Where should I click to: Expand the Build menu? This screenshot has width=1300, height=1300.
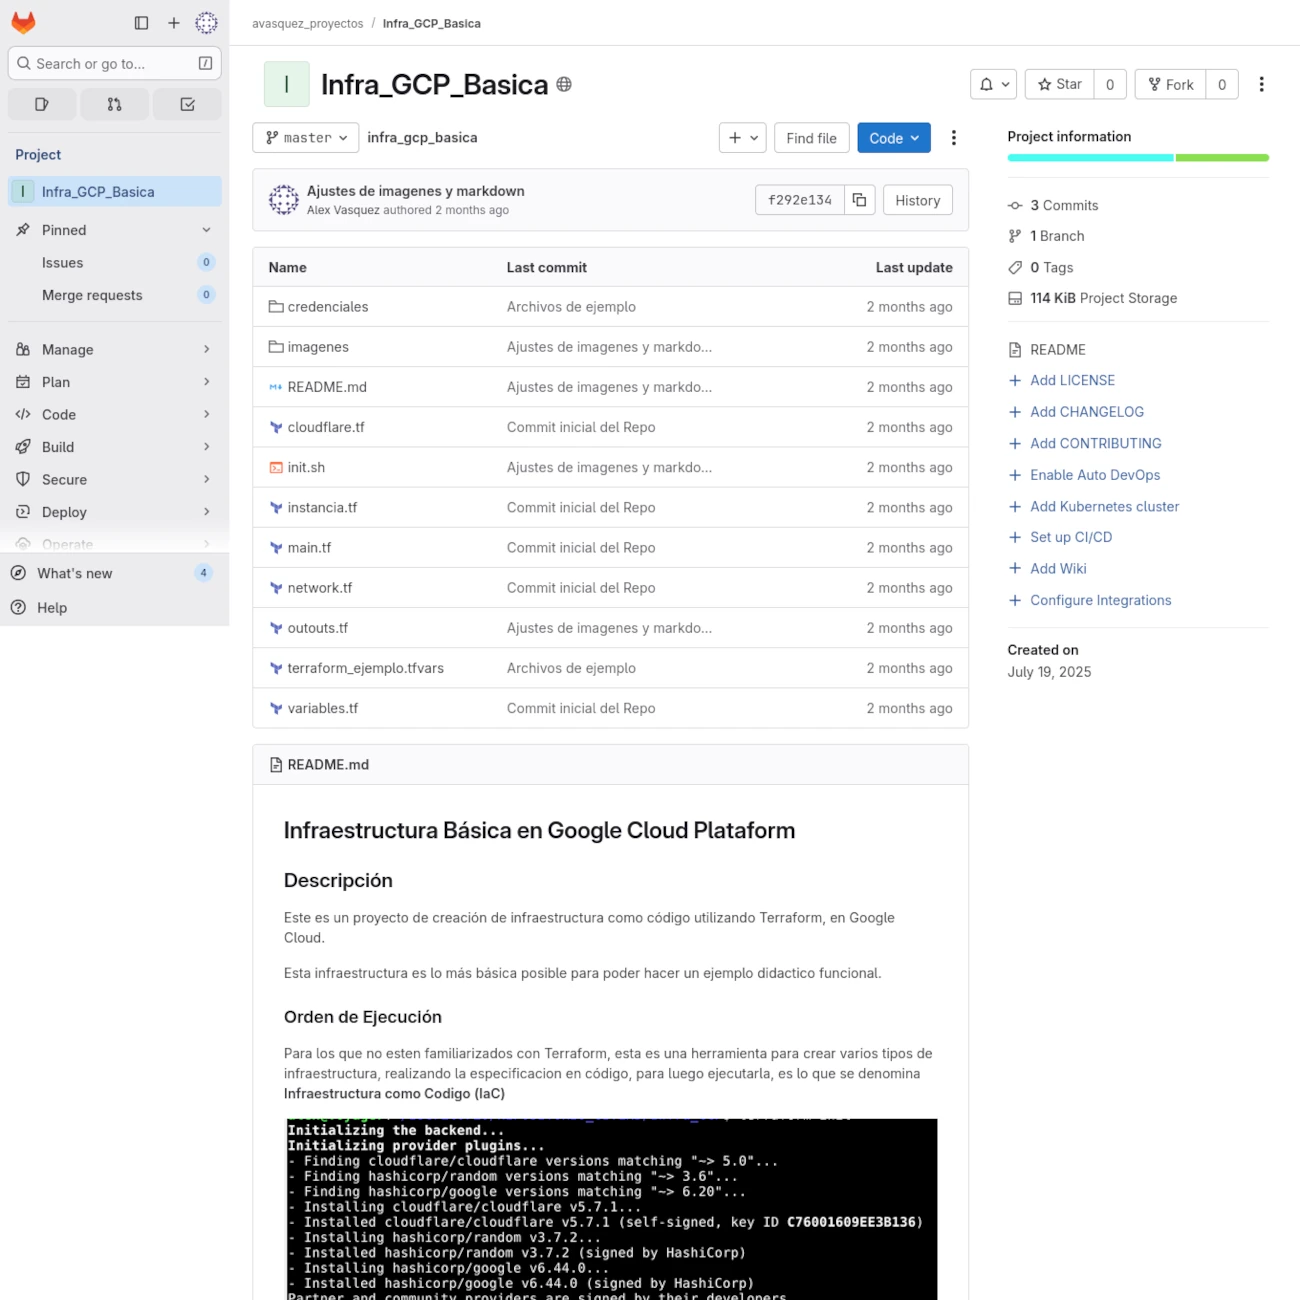[115, 447]
